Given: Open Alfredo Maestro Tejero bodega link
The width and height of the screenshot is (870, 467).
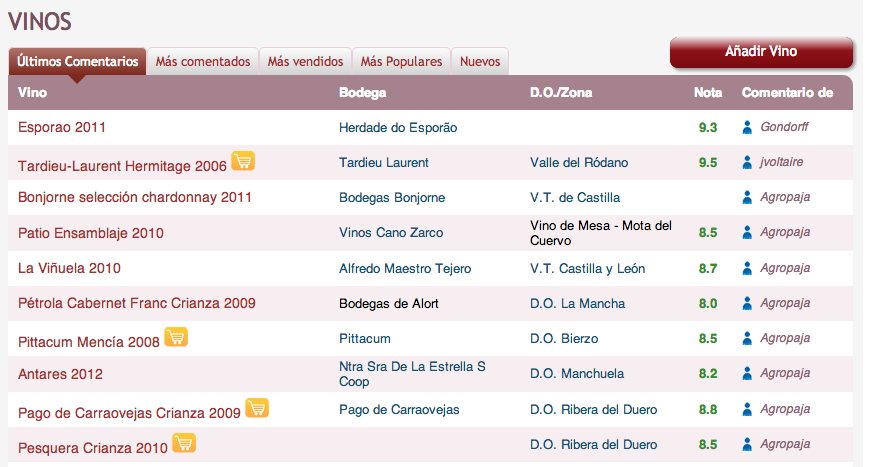Looking at the screenshot, I should [x=405, y=268].
